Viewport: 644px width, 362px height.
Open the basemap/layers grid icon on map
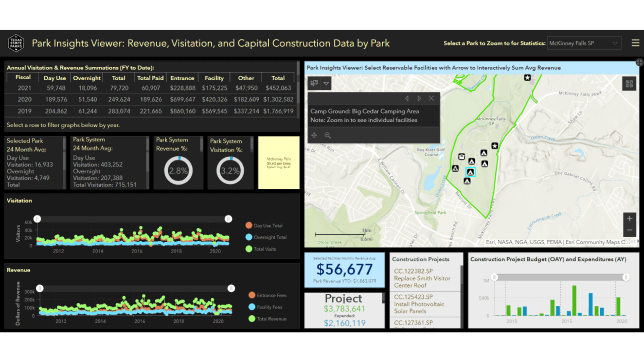click(x=629, y=84)
